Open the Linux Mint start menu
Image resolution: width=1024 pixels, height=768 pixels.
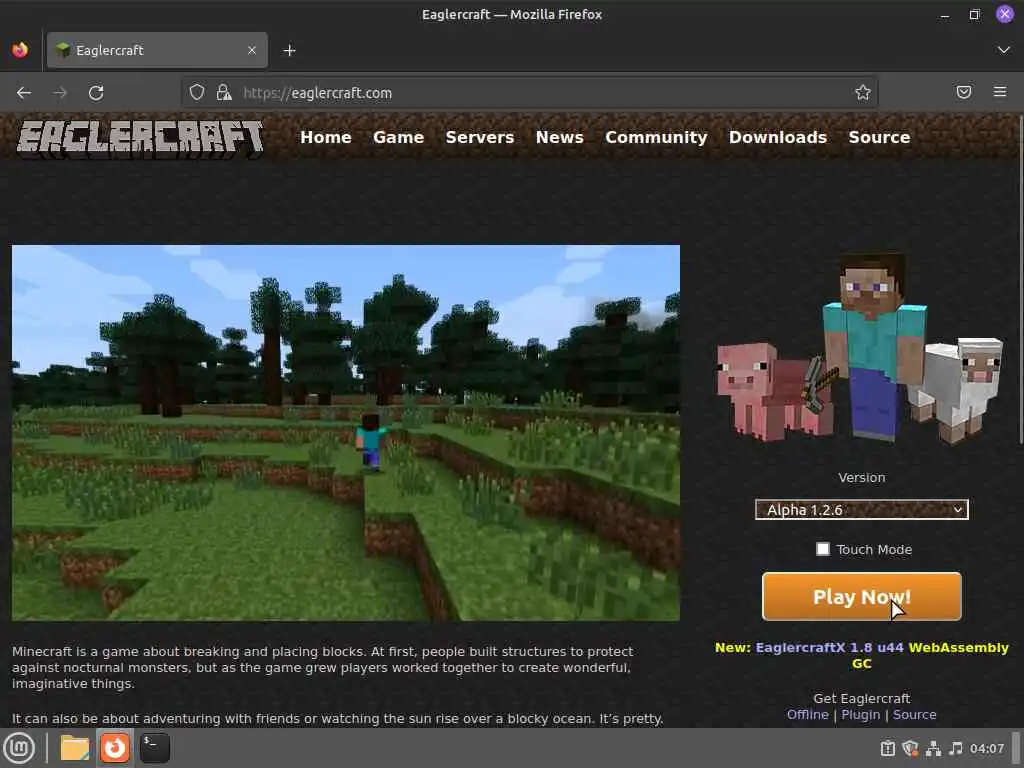click(x=20, y=748)
